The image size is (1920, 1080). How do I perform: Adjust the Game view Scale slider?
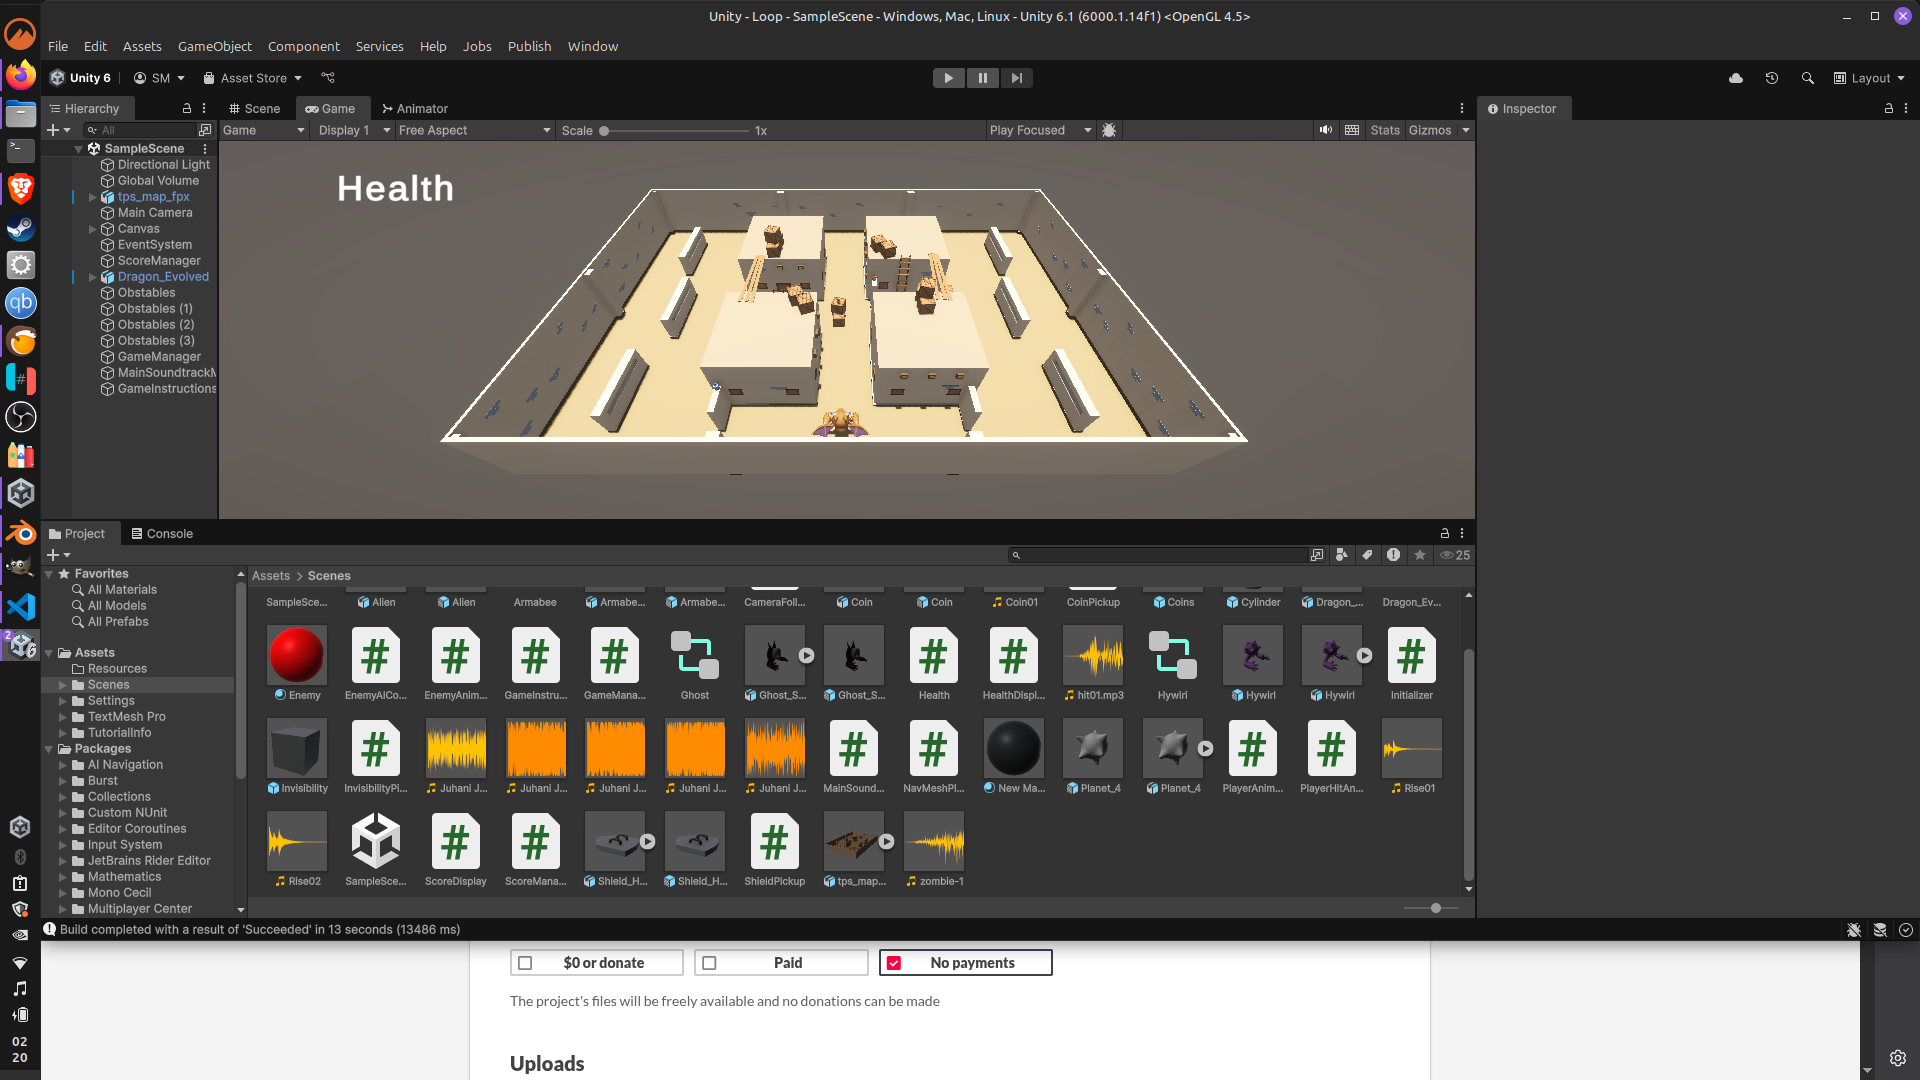coord(604,131)
